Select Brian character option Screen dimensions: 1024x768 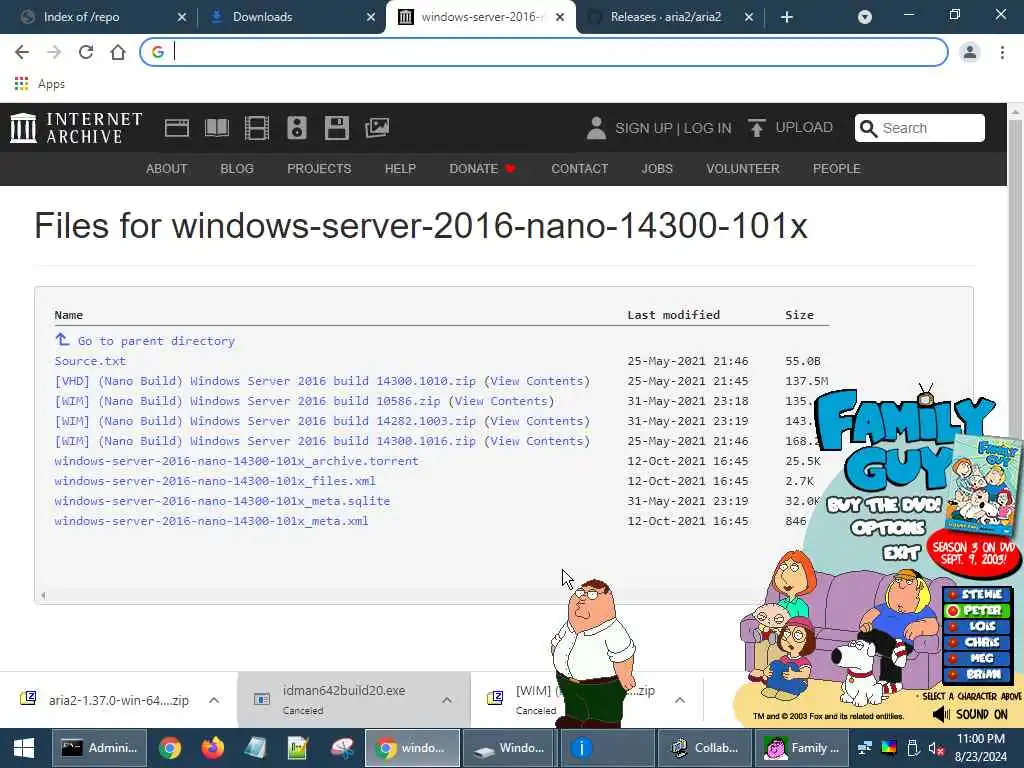(x=977, y=675)
